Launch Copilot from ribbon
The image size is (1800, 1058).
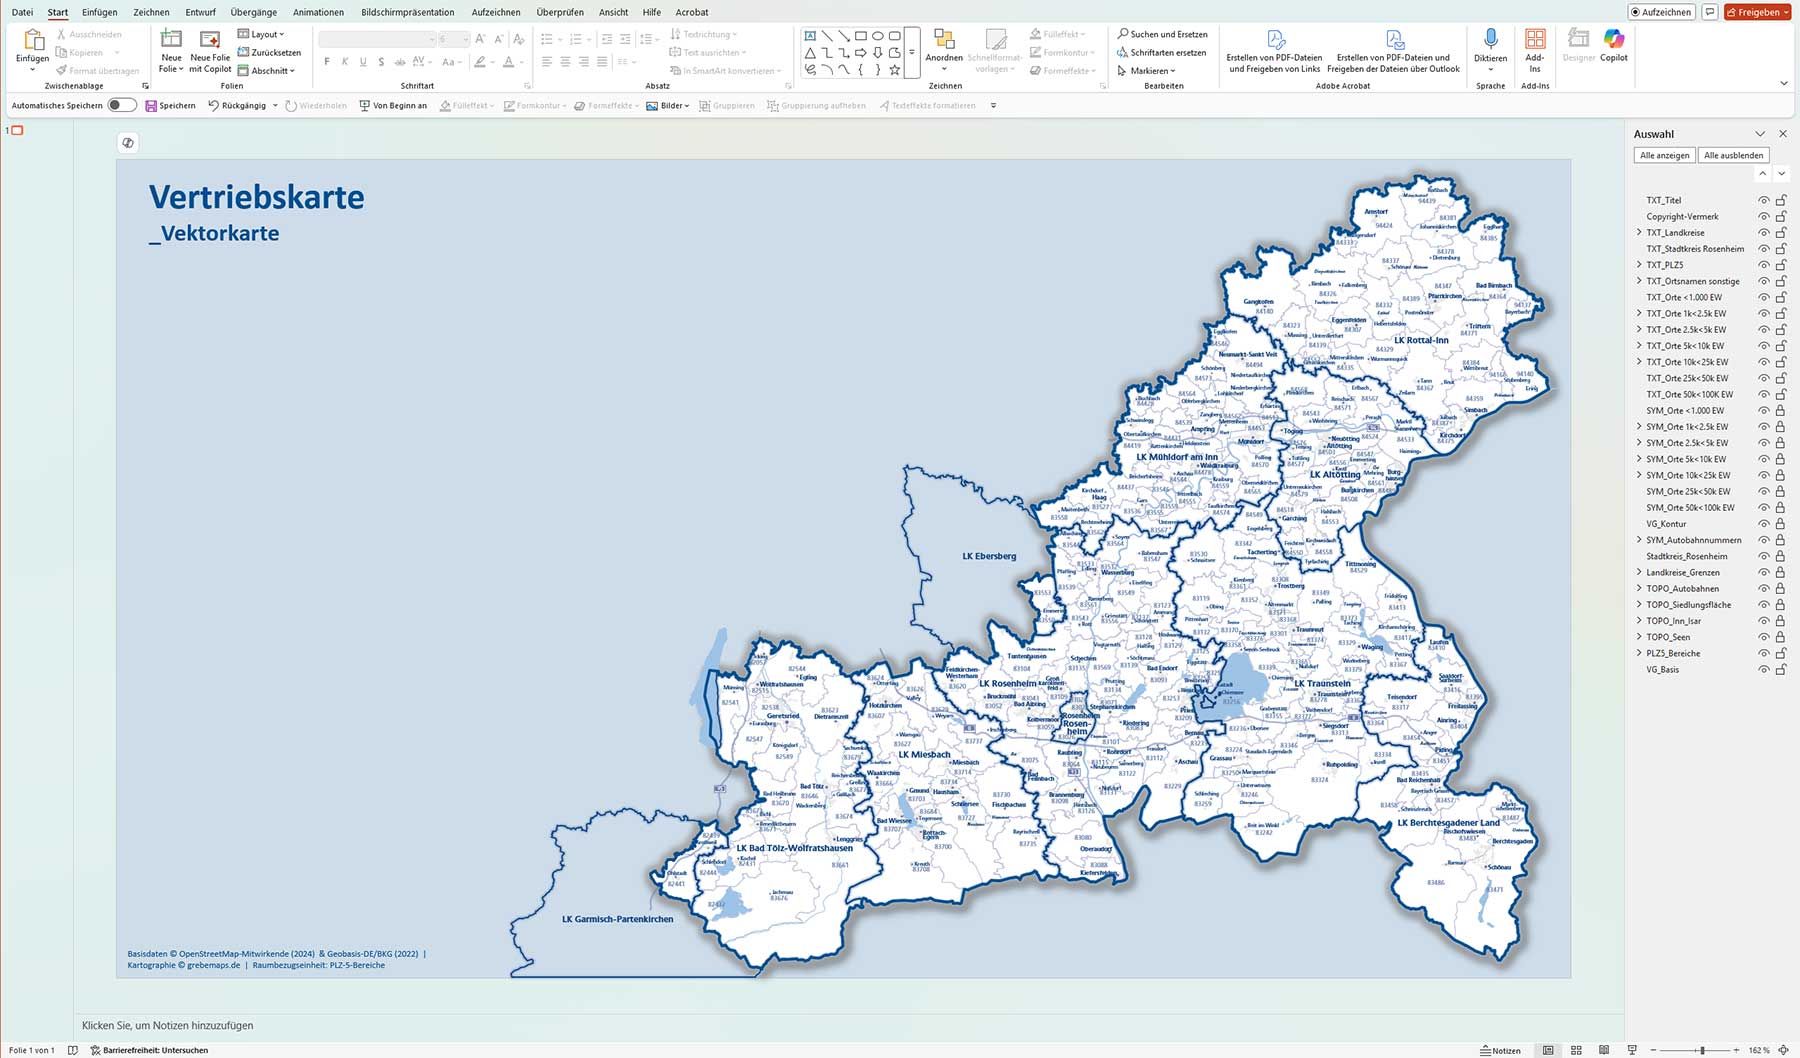pyautogui.click(x=1614, y=45)
